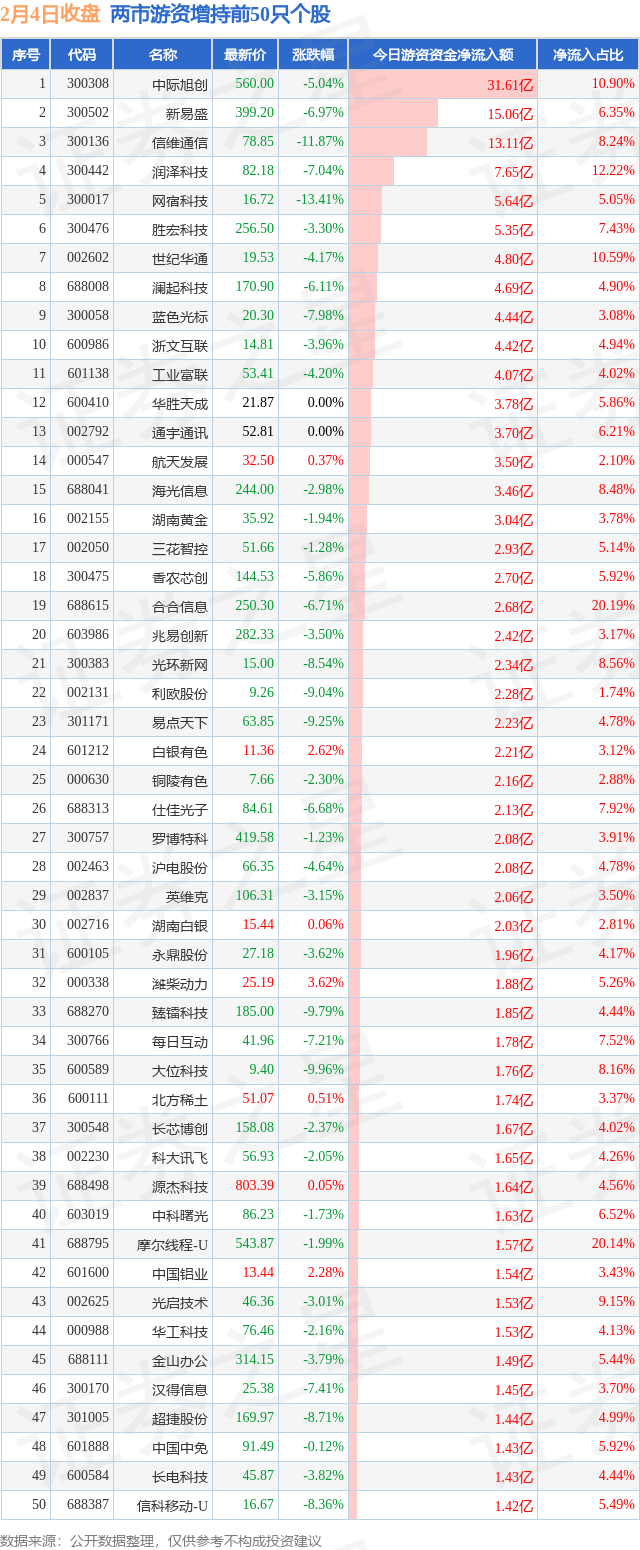Select stock name 海光信息
Viewport: 640px width, 1550px height.
coord(180,490)
